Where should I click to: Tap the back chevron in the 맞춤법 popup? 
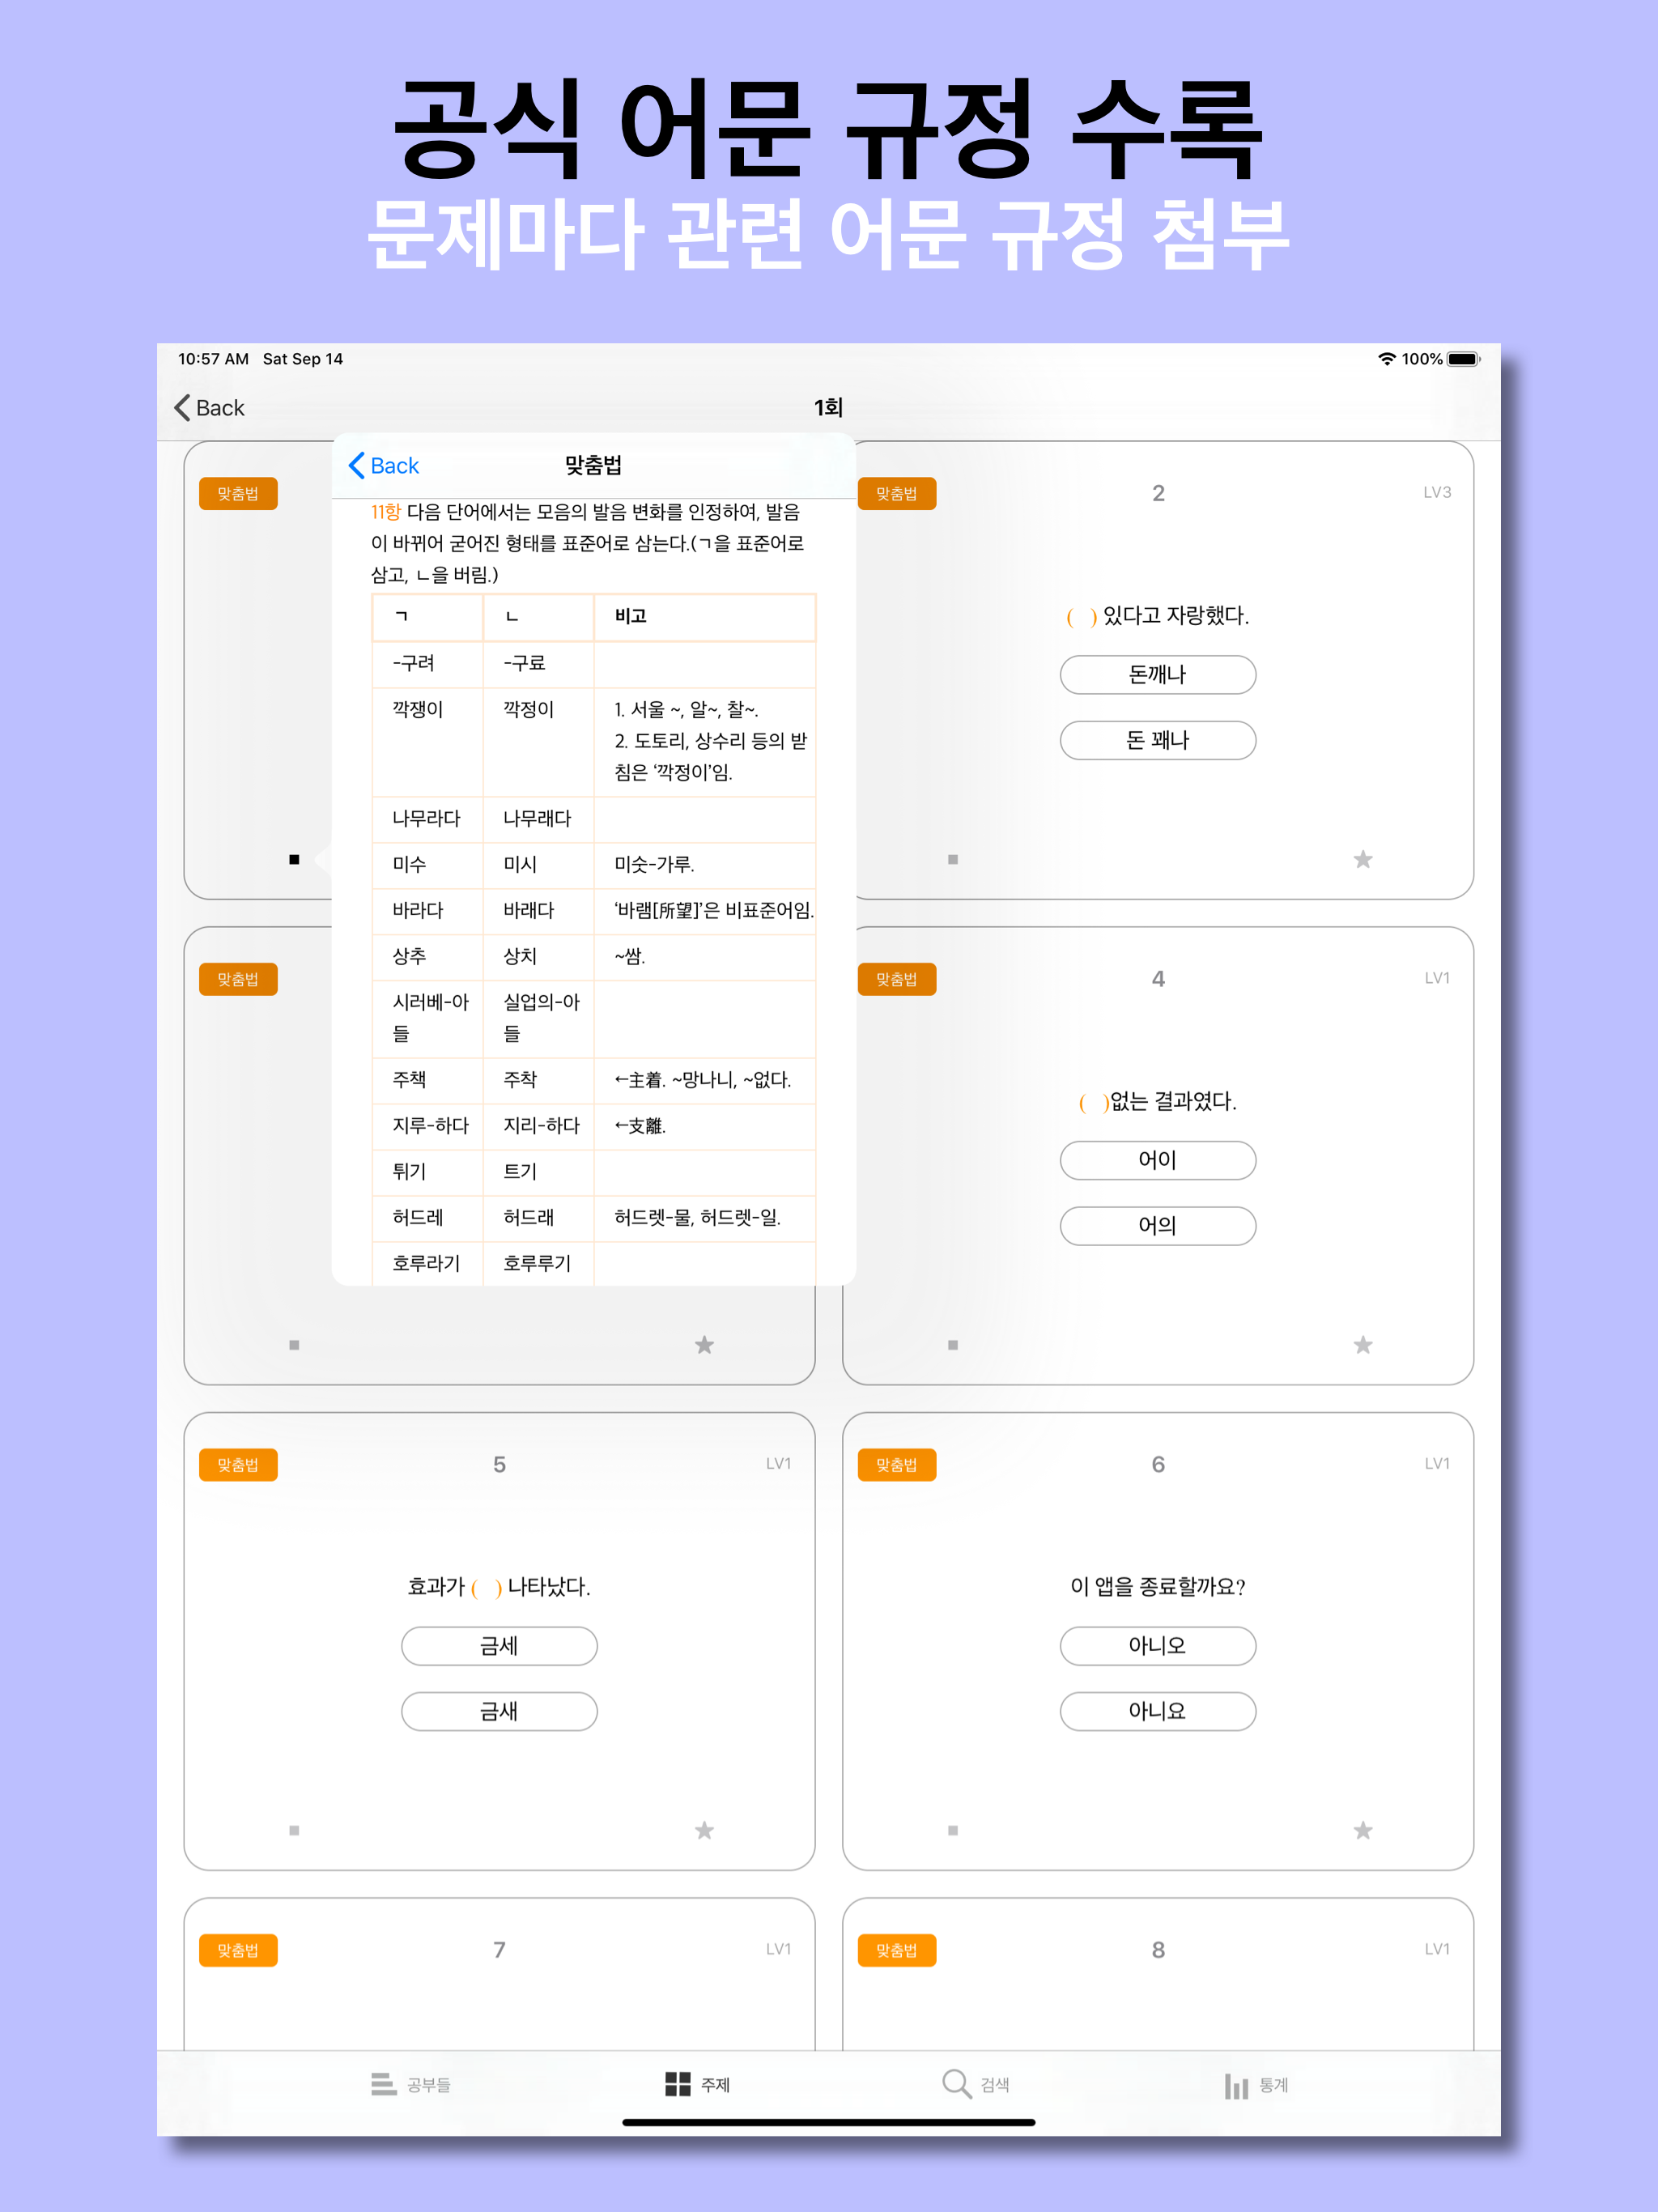(380, 465)
